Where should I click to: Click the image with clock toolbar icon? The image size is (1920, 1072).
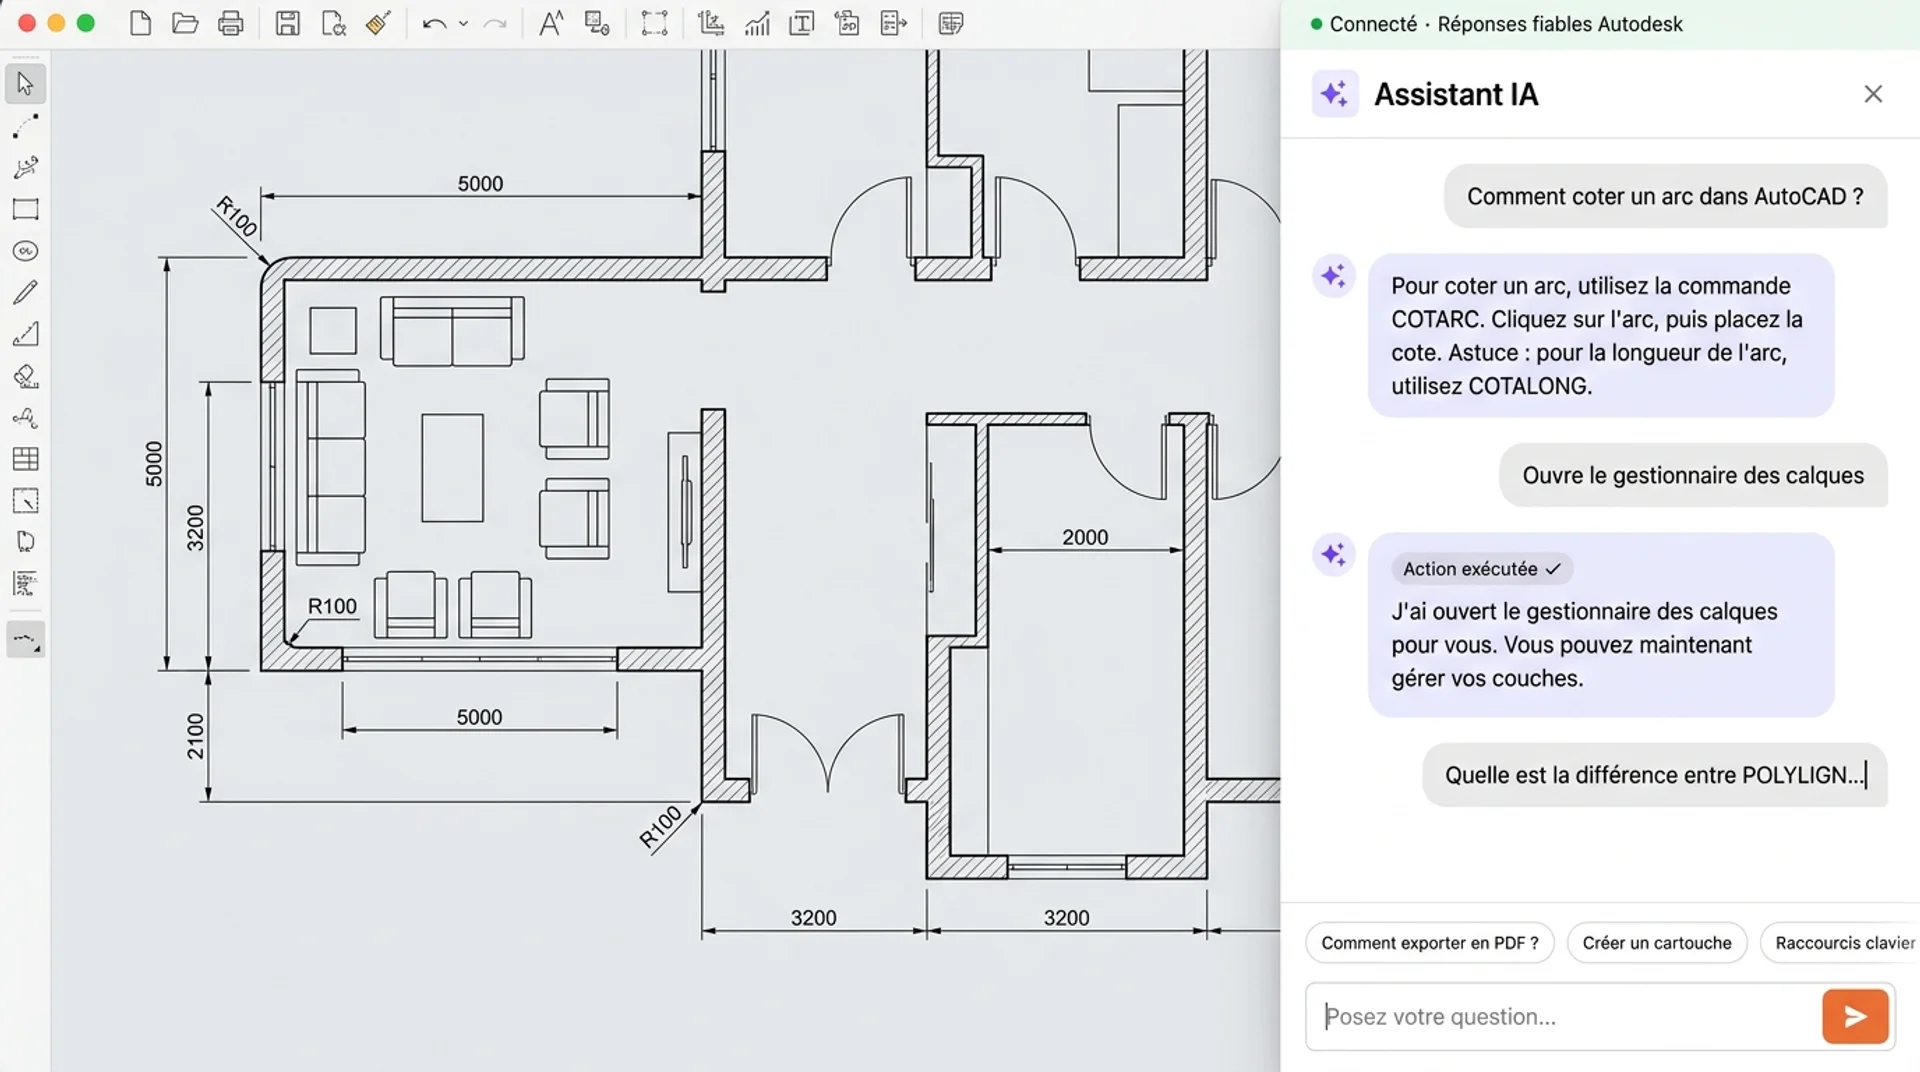[x=597, y=23]
